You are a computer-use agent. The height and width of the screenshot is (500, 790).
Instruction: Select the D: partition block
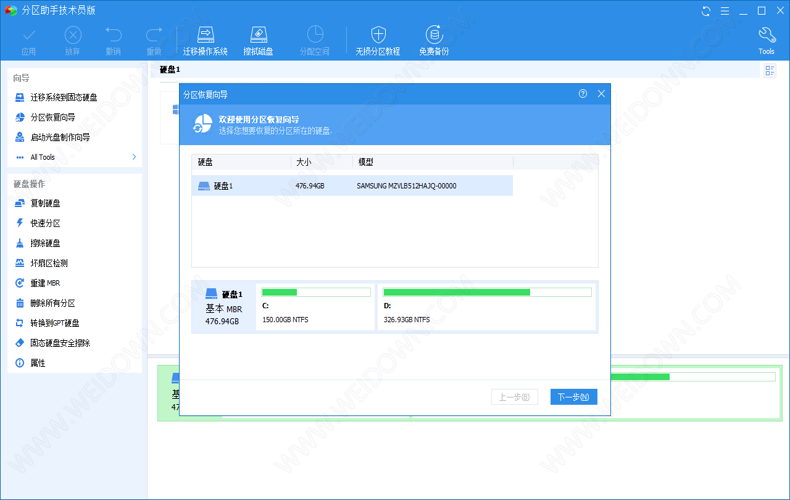click(x=486, y=306)
